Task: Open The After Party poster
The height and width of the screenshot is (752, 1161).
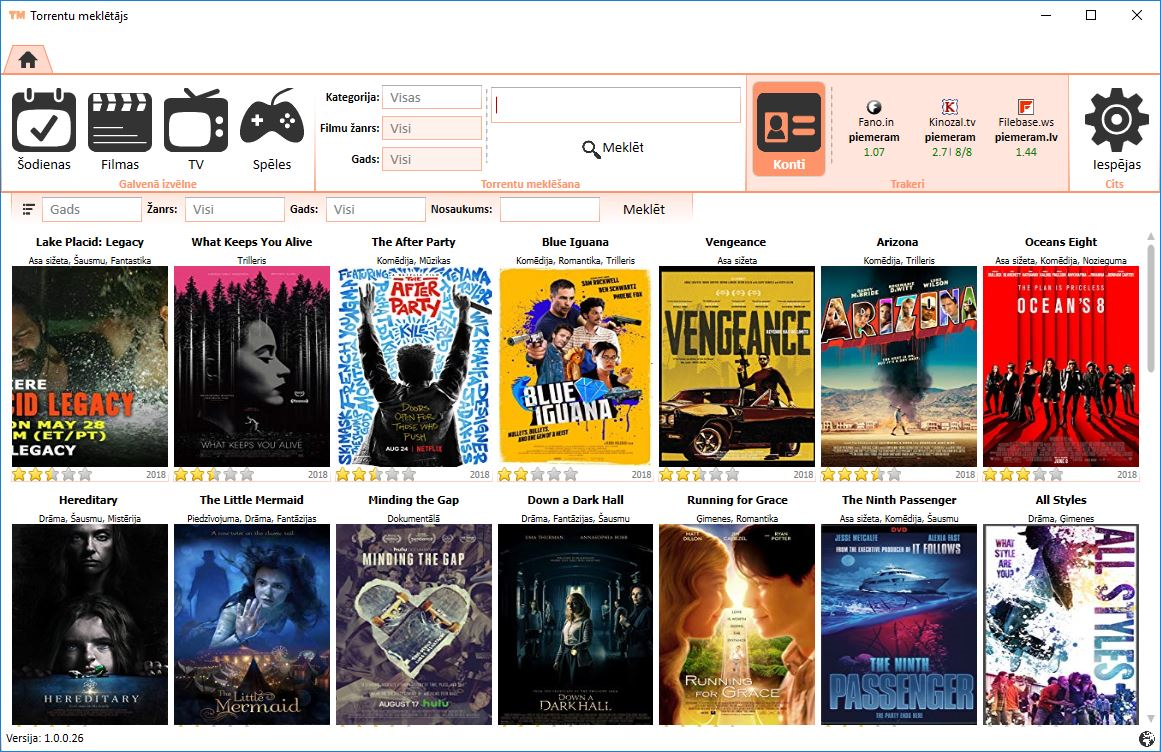Action: (414, 366)
